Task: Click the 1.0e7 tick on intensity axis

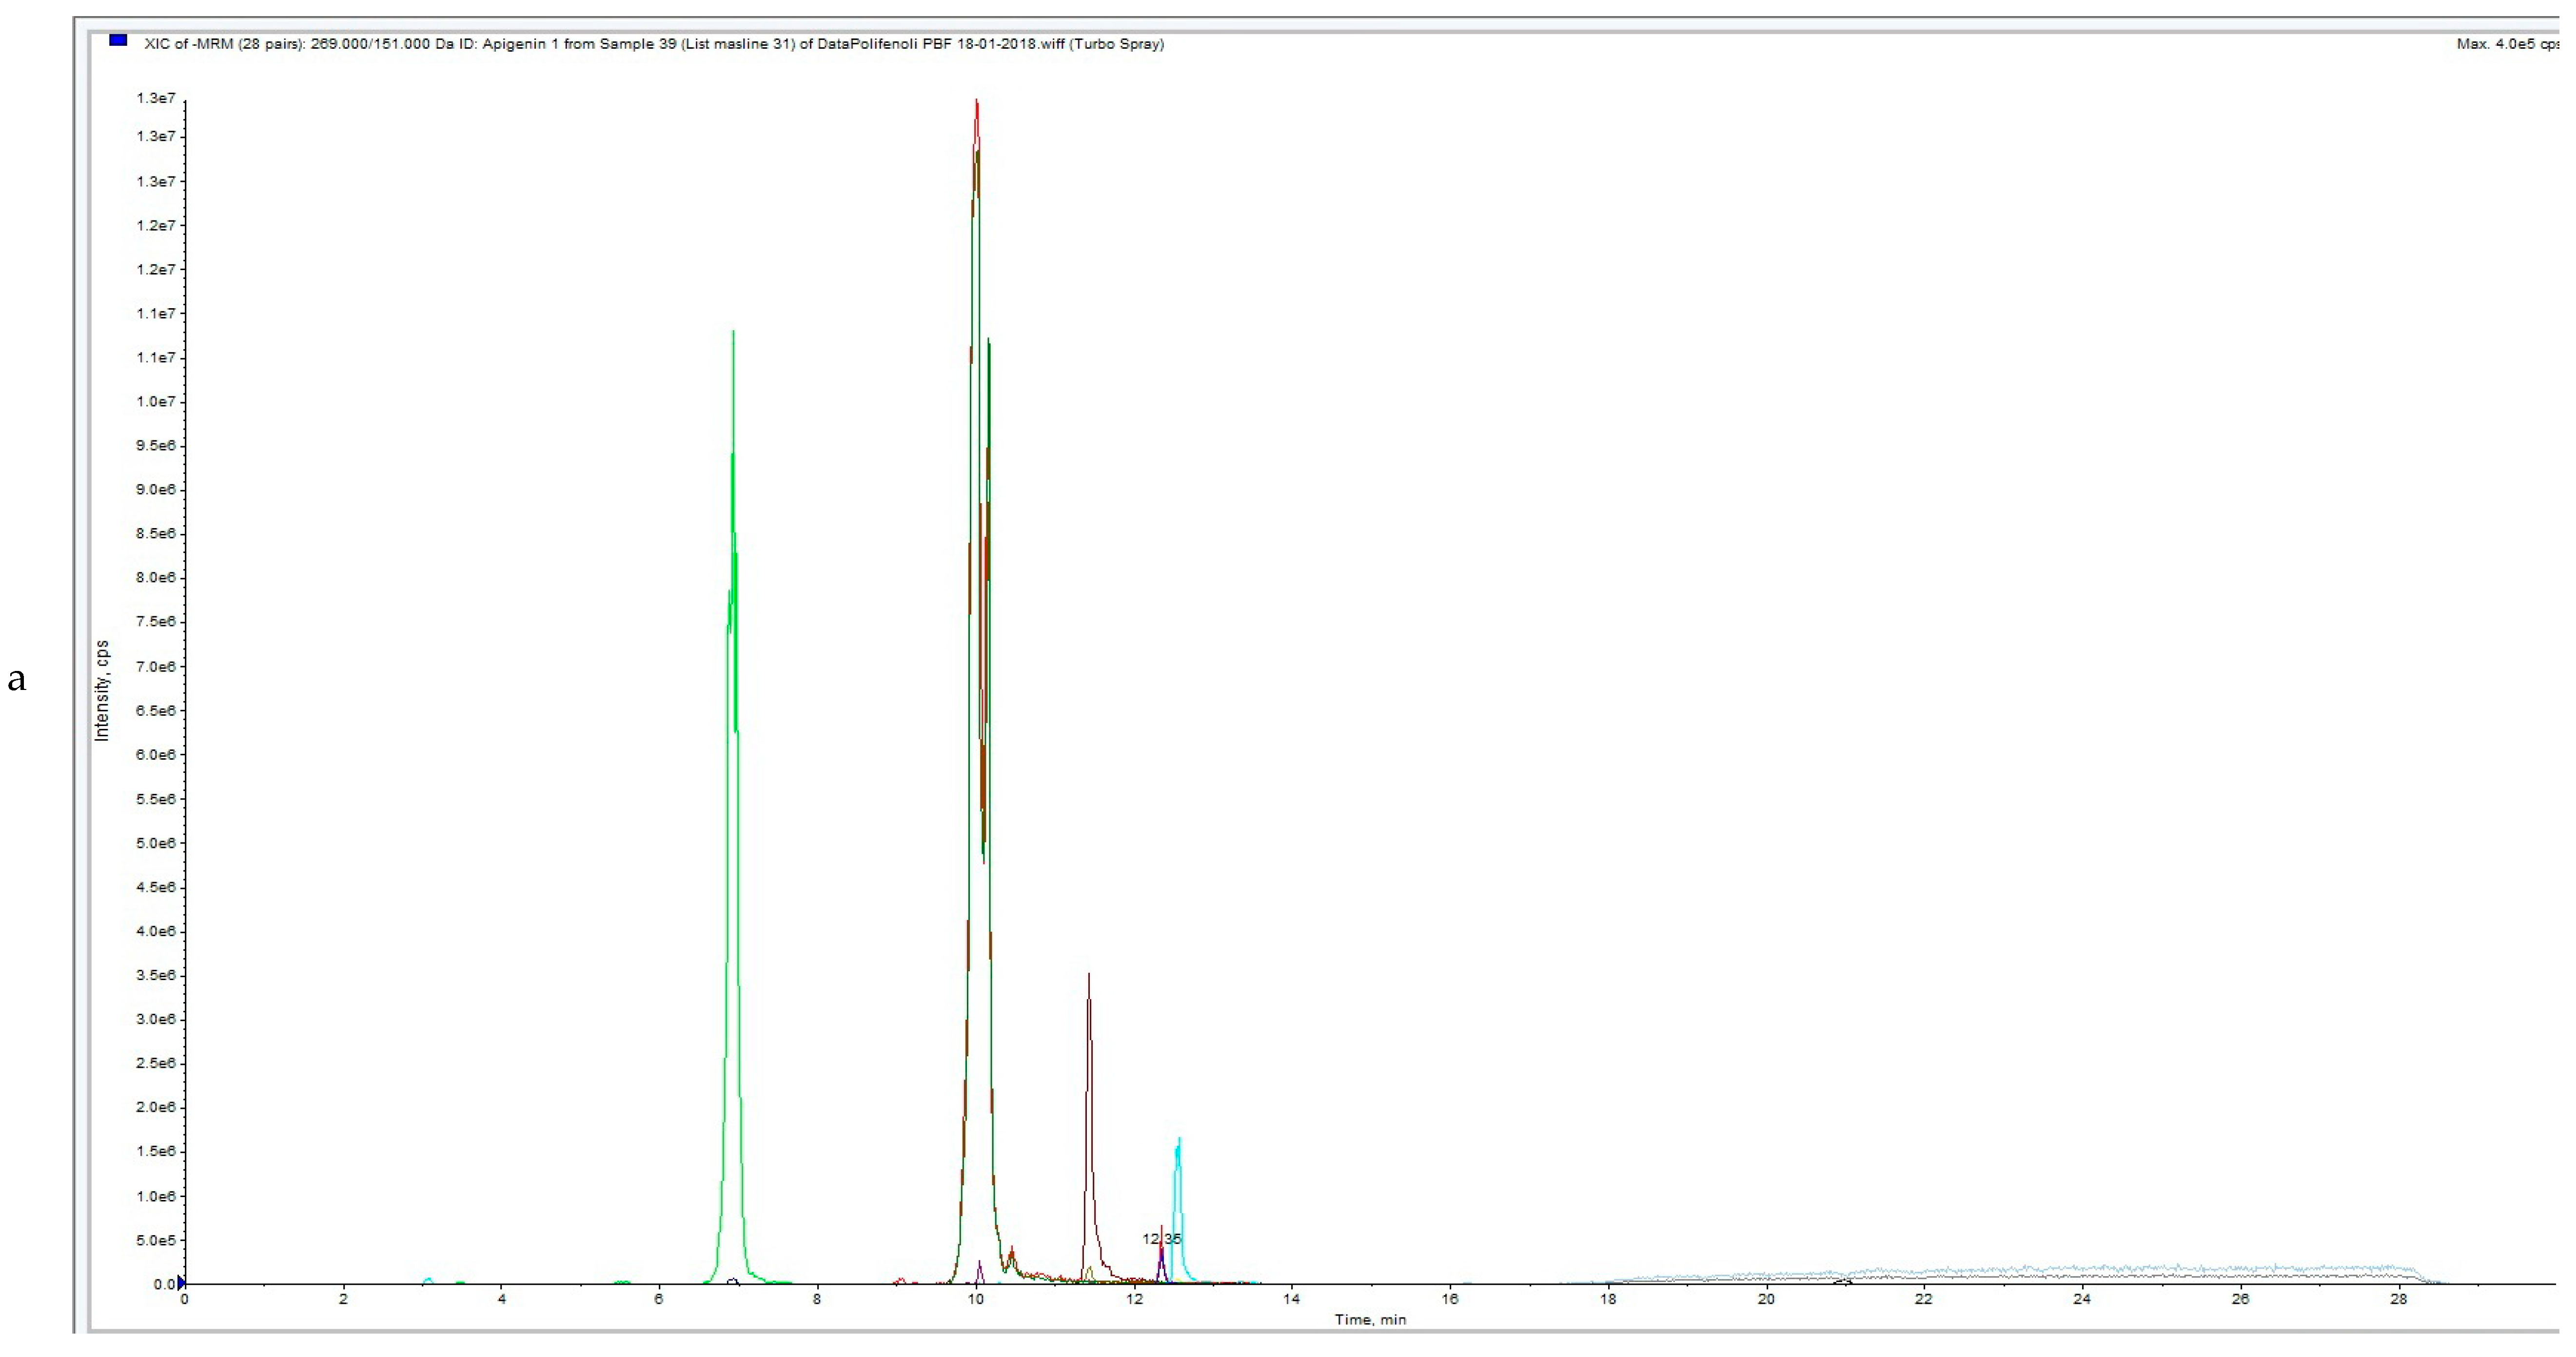Action: (x=156, y=402)
